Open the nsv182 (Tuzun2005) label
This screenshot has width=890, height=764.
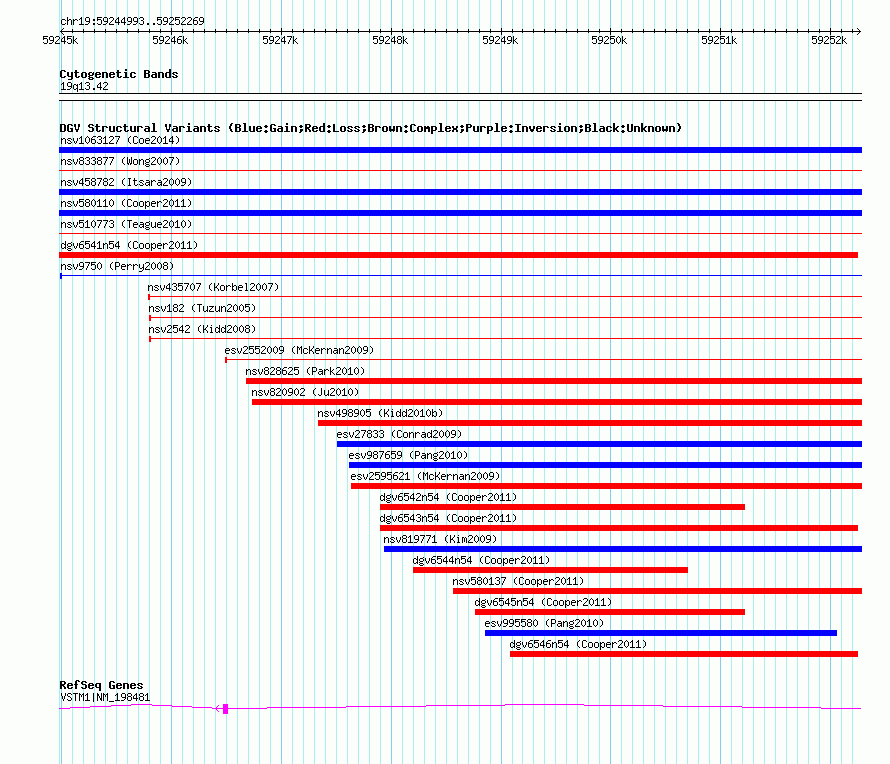click(202, 308)
